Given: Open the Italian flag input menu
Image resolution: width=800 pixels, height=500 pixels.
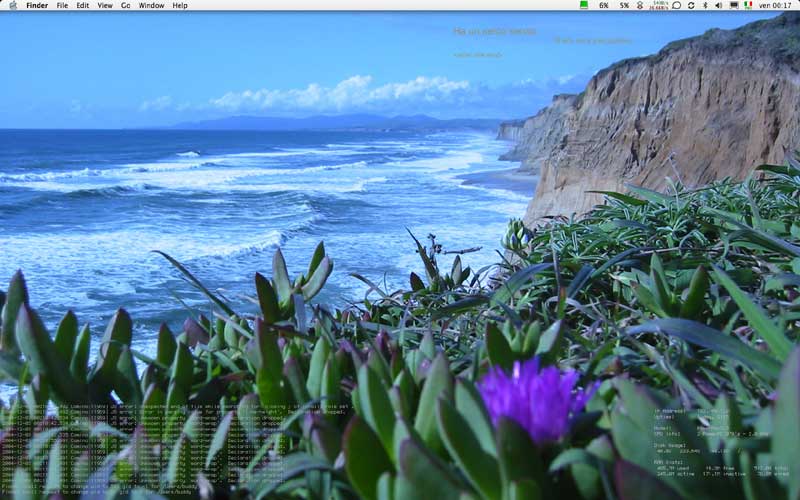Looking at the screenshot, I should (x=748, y=5).
